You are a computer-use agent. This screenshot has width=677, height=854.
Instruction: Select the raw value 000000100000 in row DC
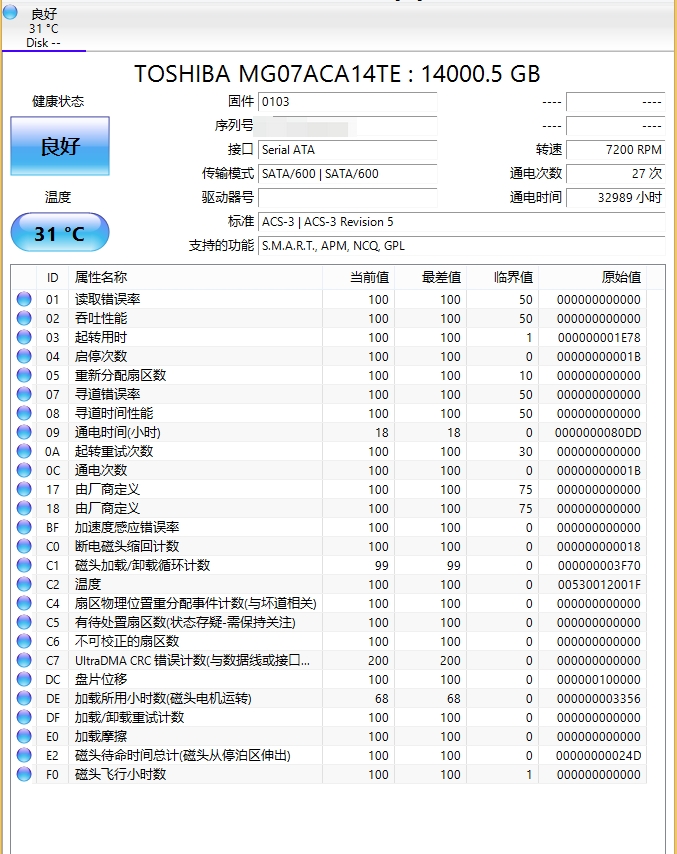click(599, 680)
